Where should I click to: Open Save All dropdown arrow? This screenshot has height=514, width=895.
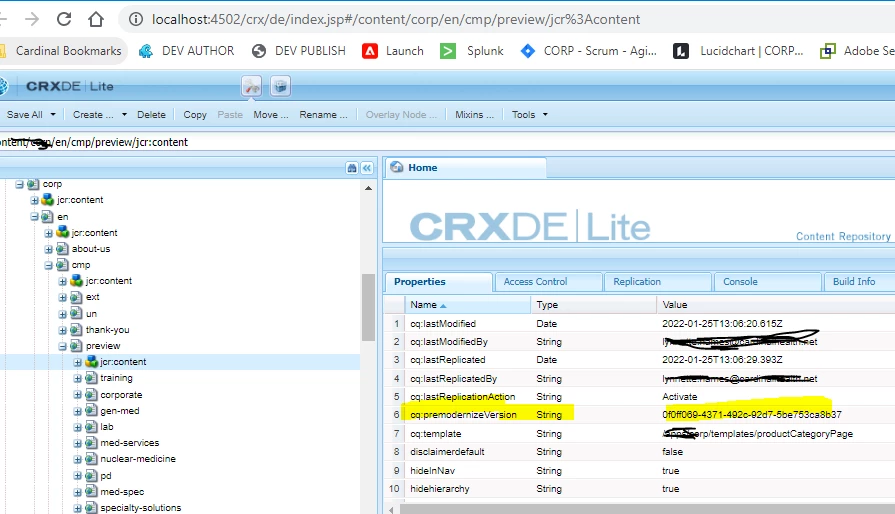[x=53, y=115]
